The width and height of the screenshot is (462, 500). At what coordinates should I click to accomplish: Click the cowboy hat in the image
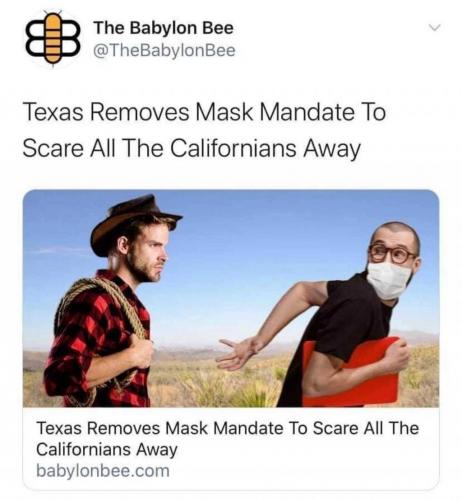point(133,222)
